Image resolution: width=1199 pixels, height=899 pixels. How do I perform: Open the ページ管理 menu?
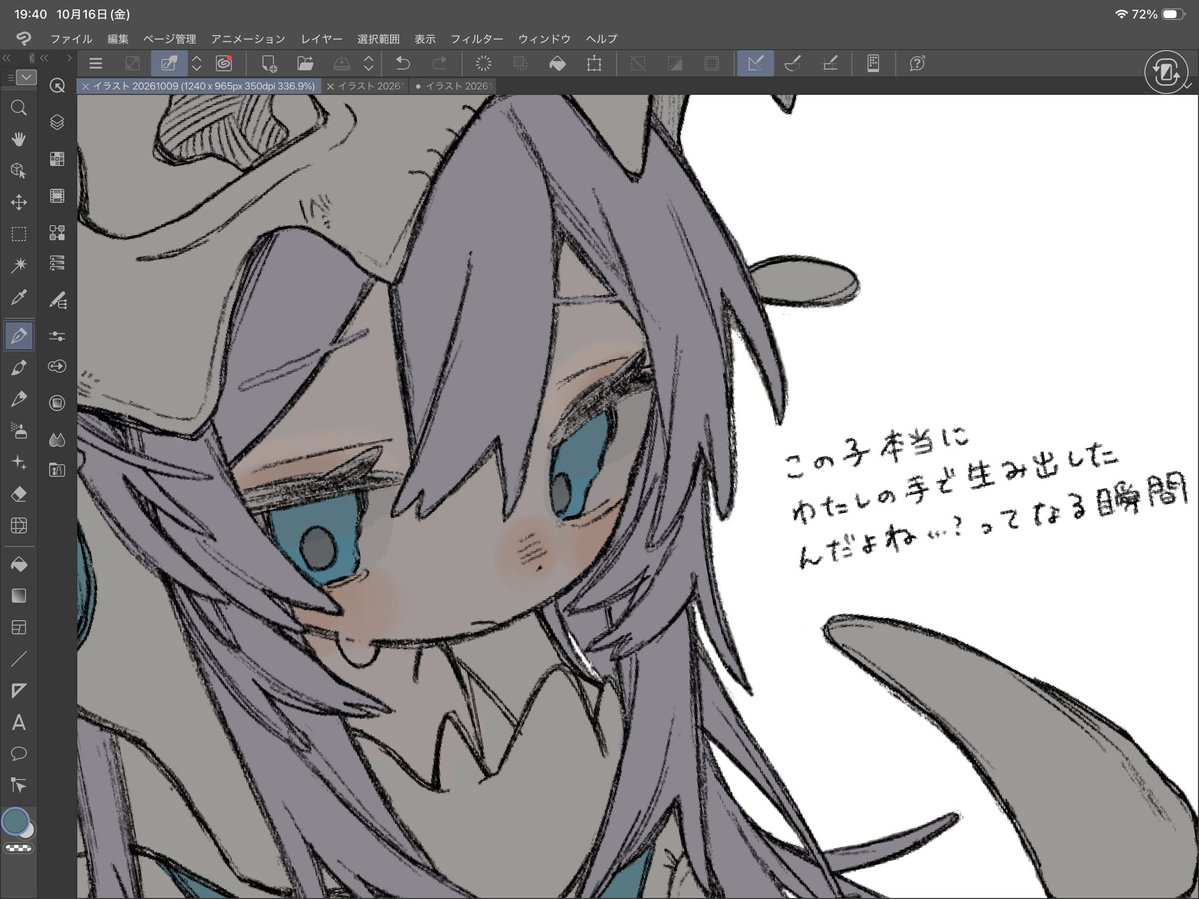(170, 38)
